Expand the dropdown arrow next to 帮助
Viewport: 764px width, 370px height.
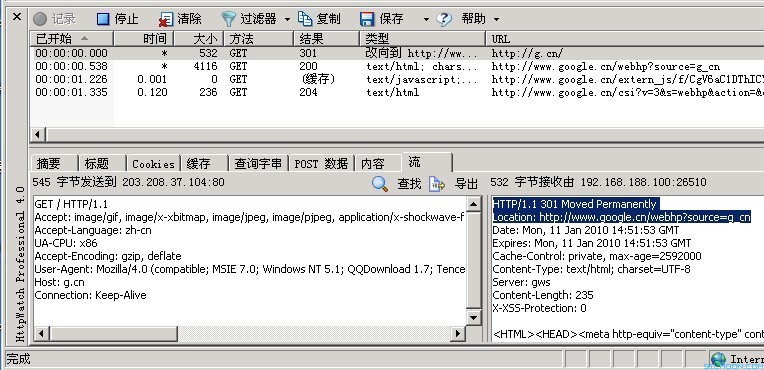click(497, 19)
